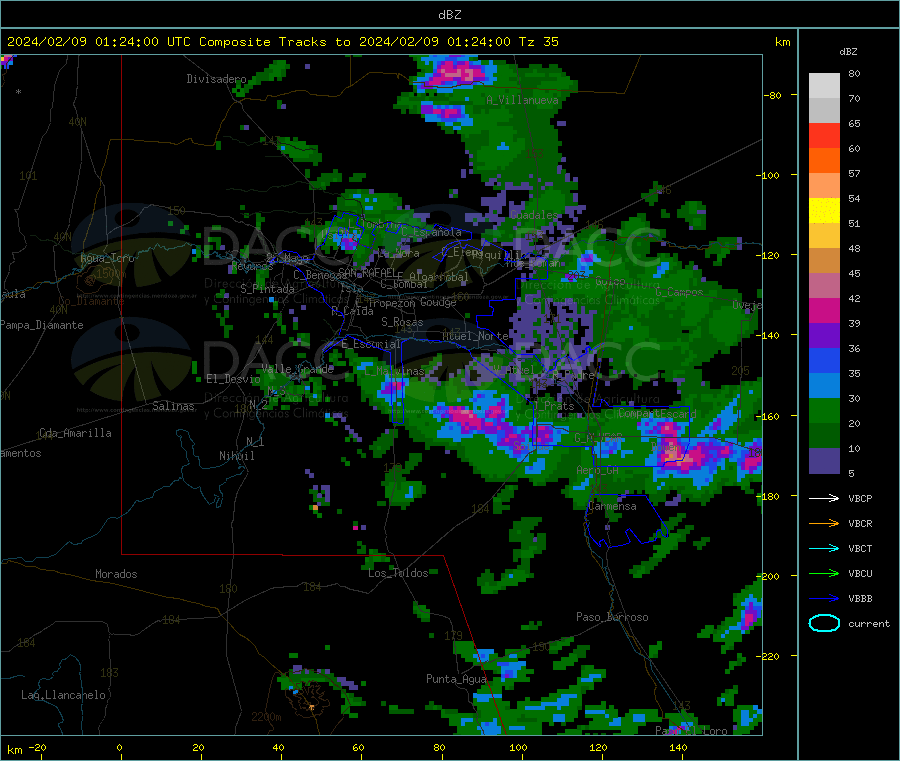900x761 pixels.
Task: Click the 'Los_Toldos' map label
Action: [x=398, y=573]
